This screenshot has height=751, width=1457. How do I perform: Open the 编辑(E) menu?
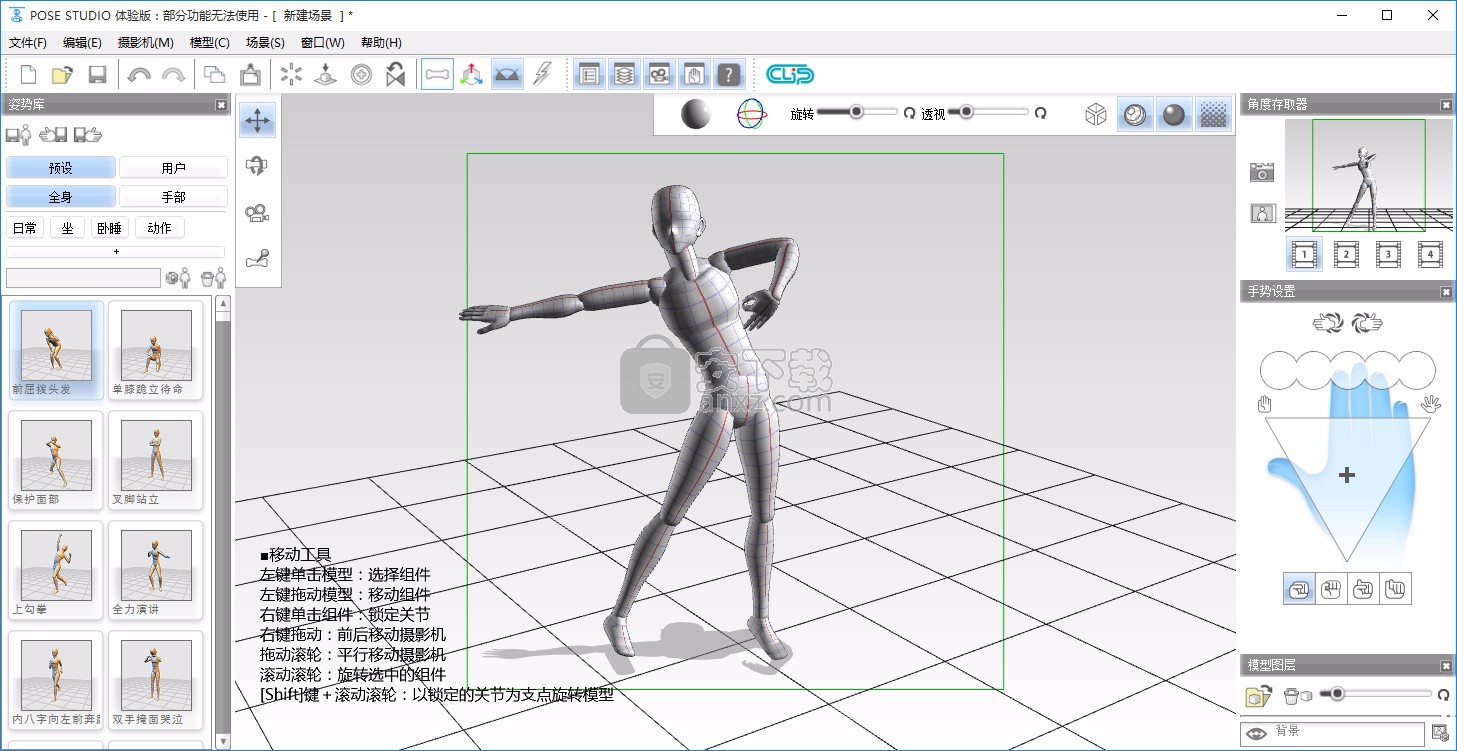coord(82,43)
